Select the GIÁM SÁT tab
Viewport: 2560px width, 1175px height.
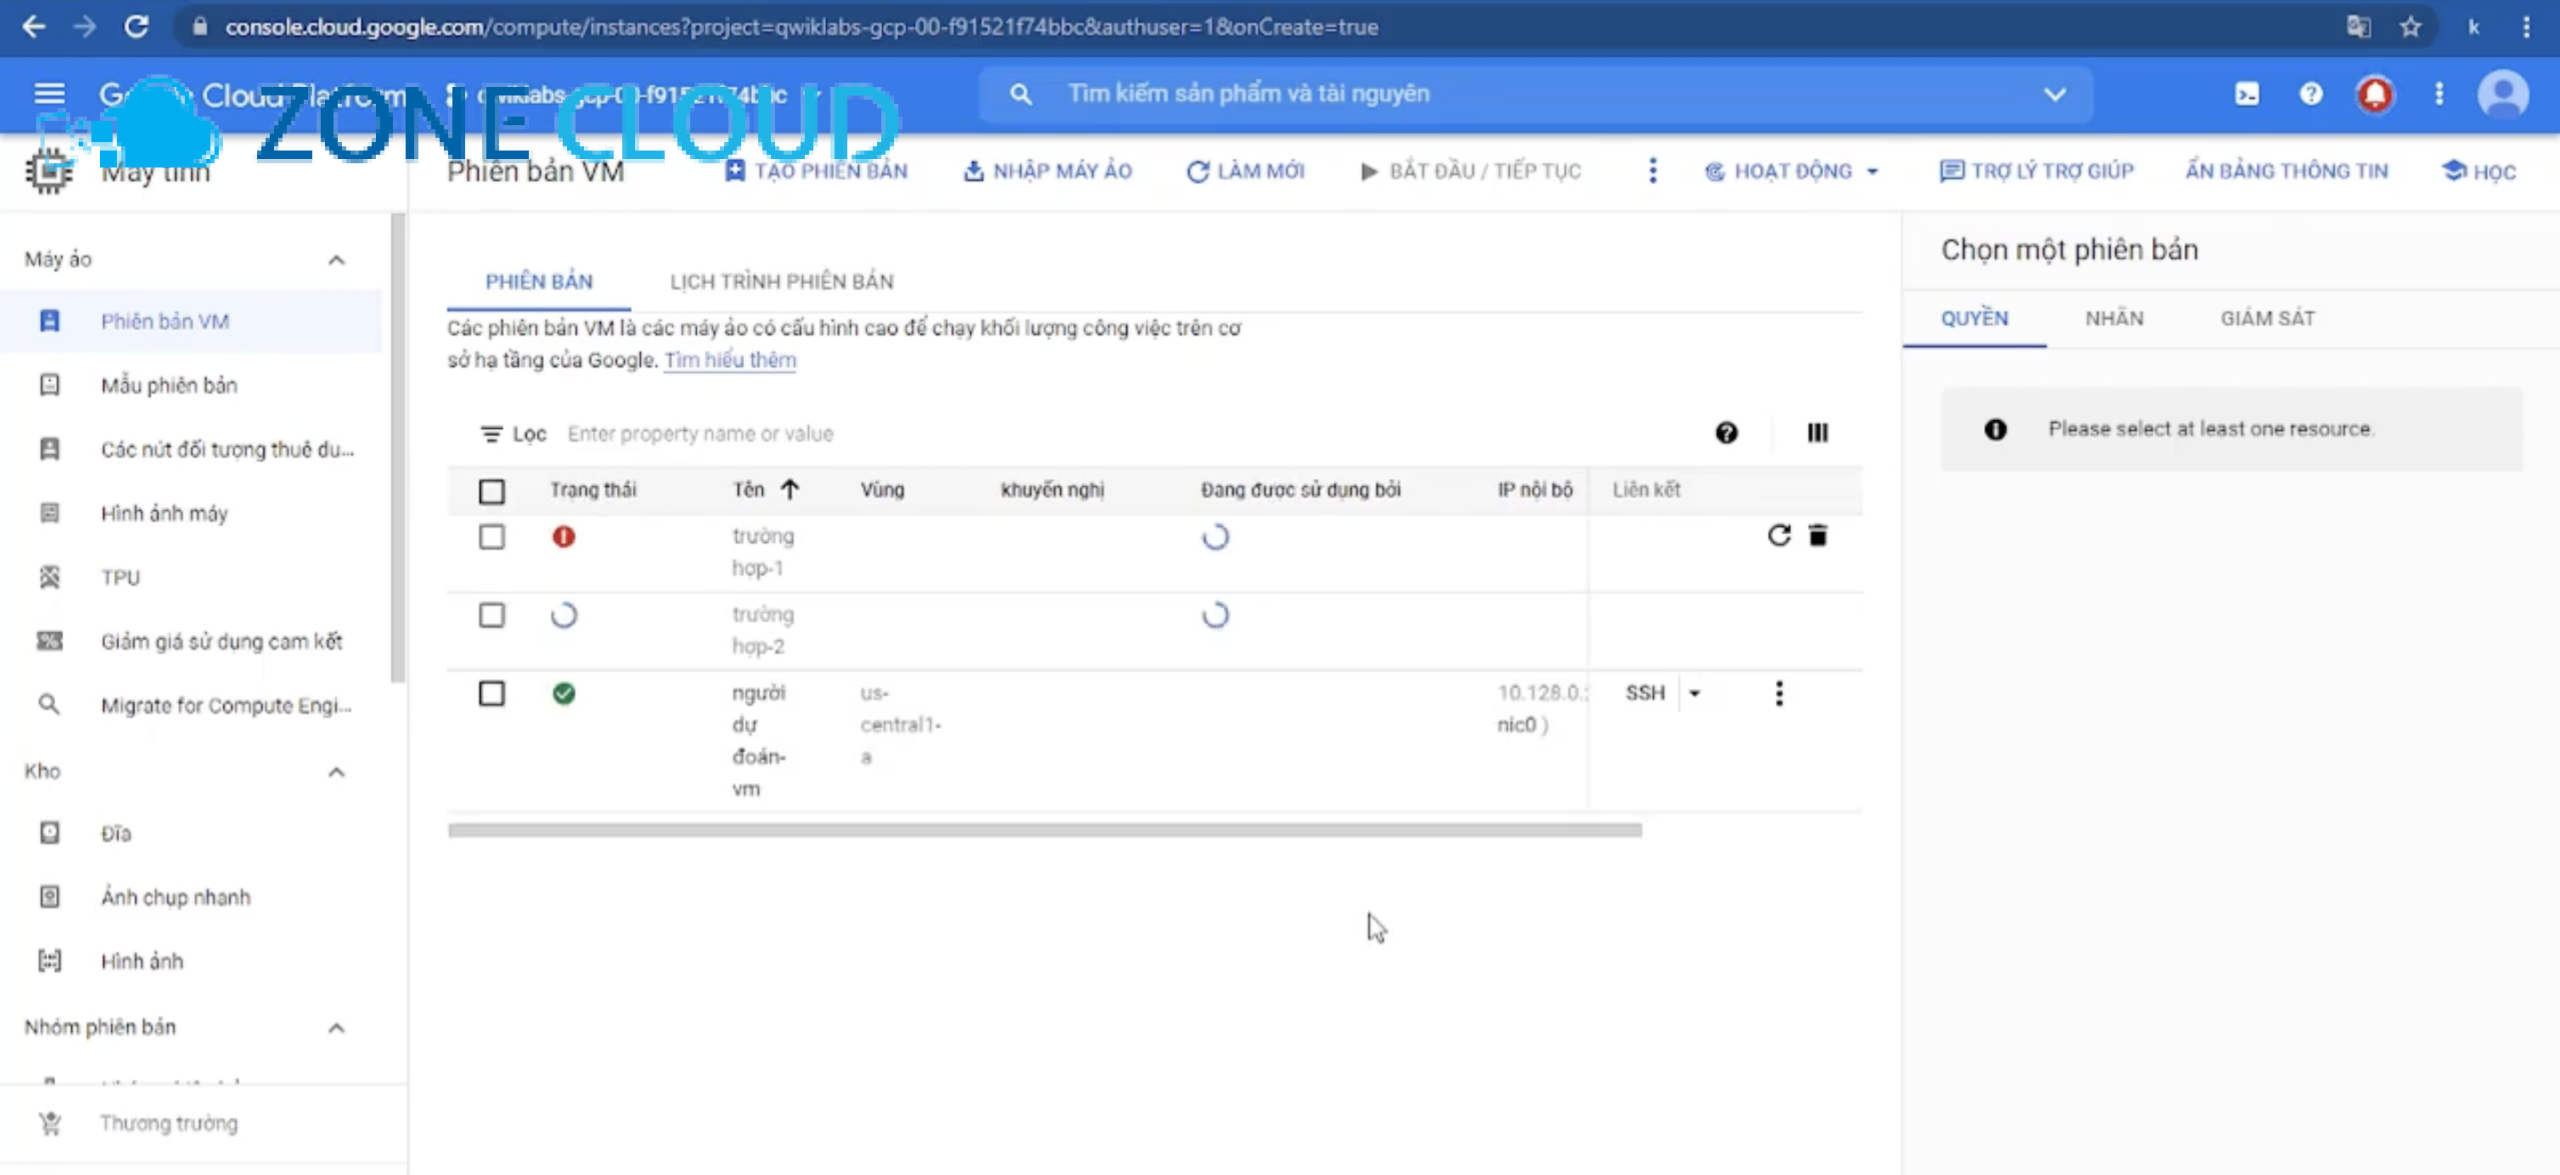(x=2267, y=318)
